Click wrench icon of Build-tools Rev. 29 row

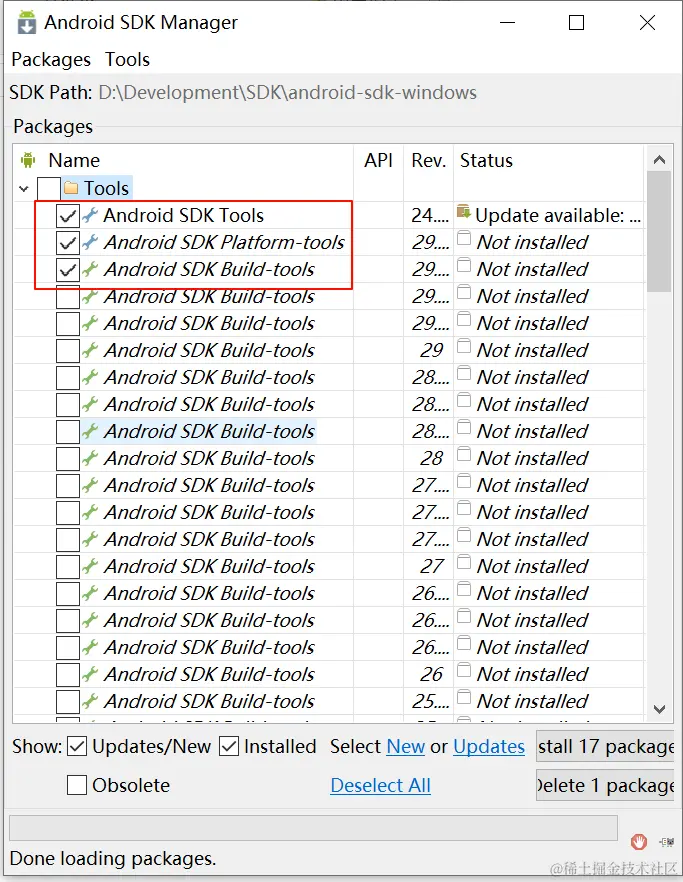[x=90, y=350]
